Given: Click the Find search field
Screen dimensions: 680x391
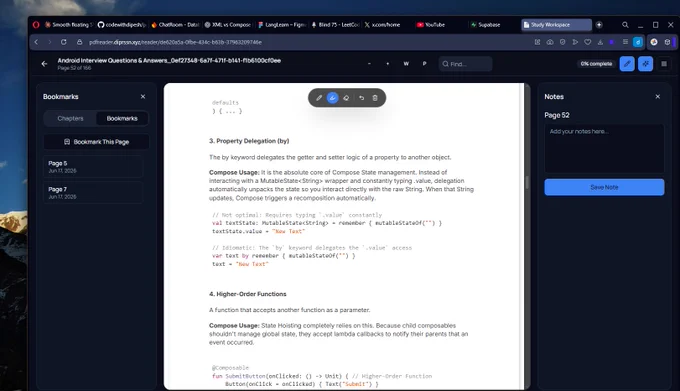Looking at the screenshot, I should [465, 64].
